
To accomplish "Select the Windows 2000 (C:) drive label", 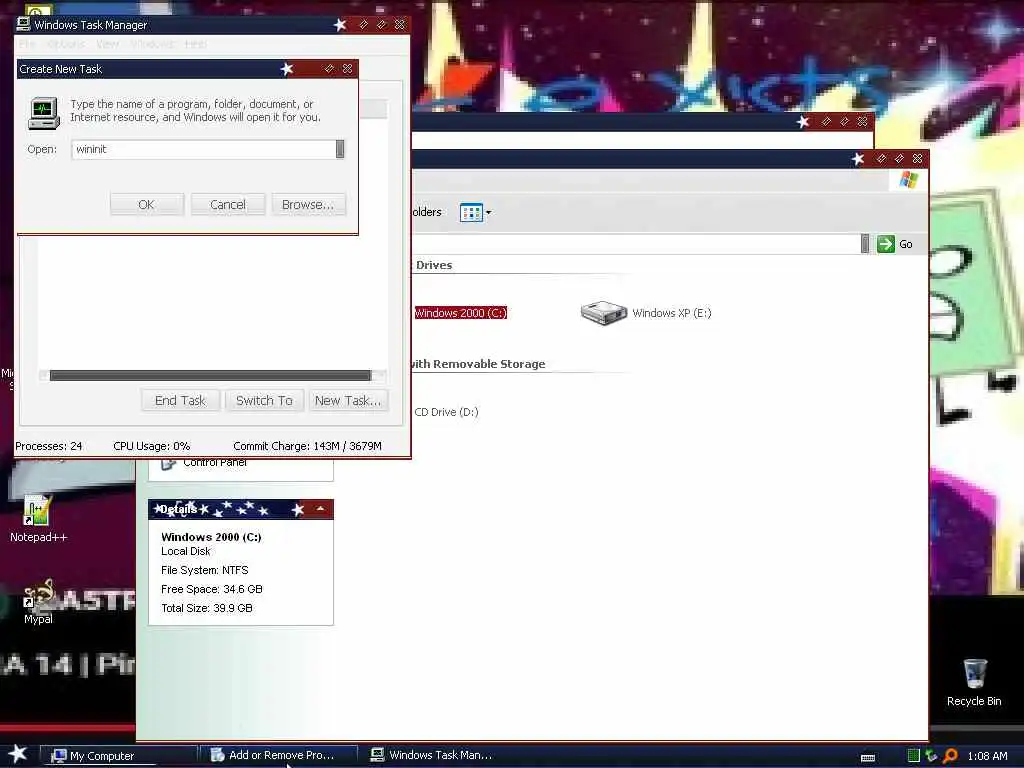I will (x=460, y=313).
